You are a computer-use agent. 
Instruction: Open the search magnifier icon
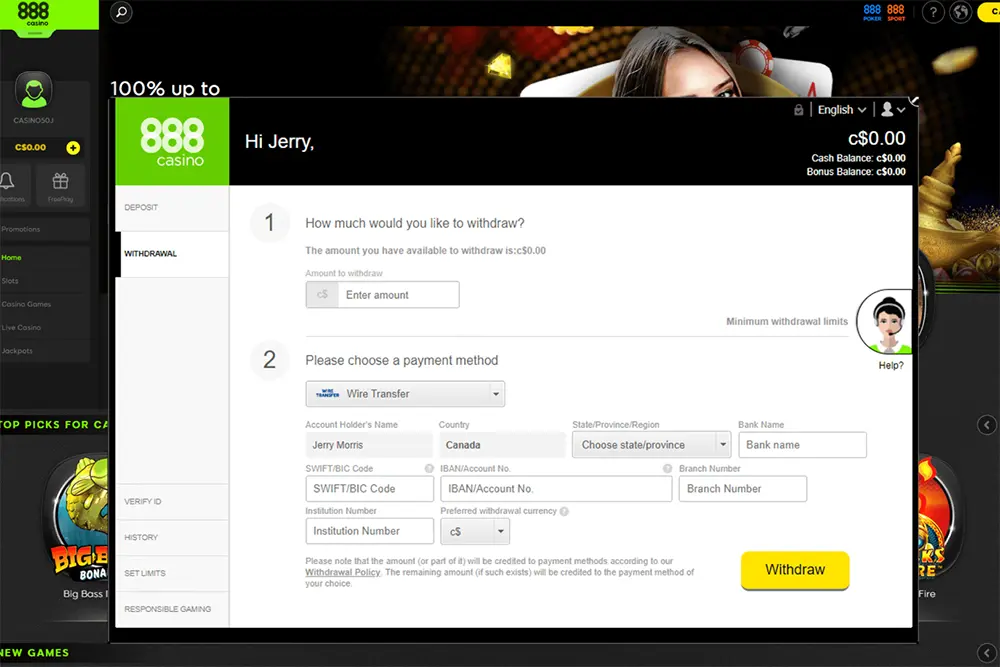(x=121, y=12)
